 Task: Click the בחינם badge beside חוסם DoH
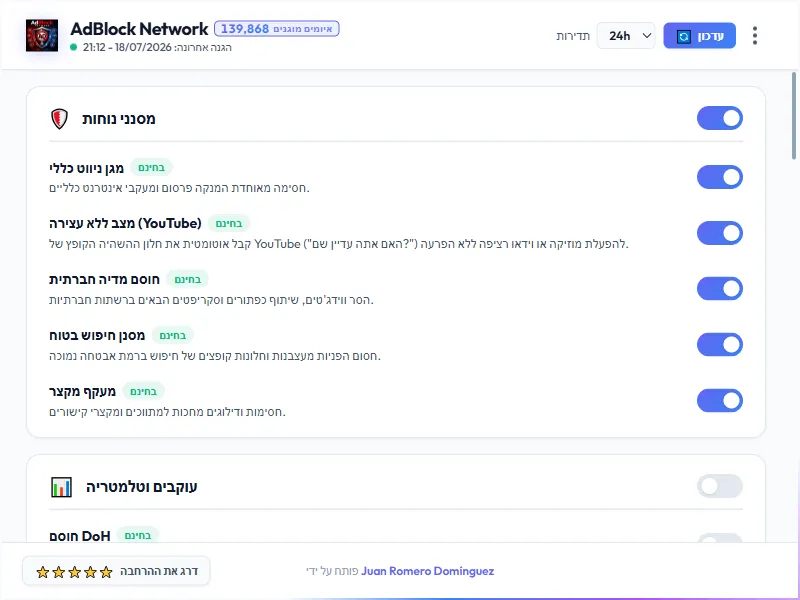pyautogui.click(x=138, y=535)
